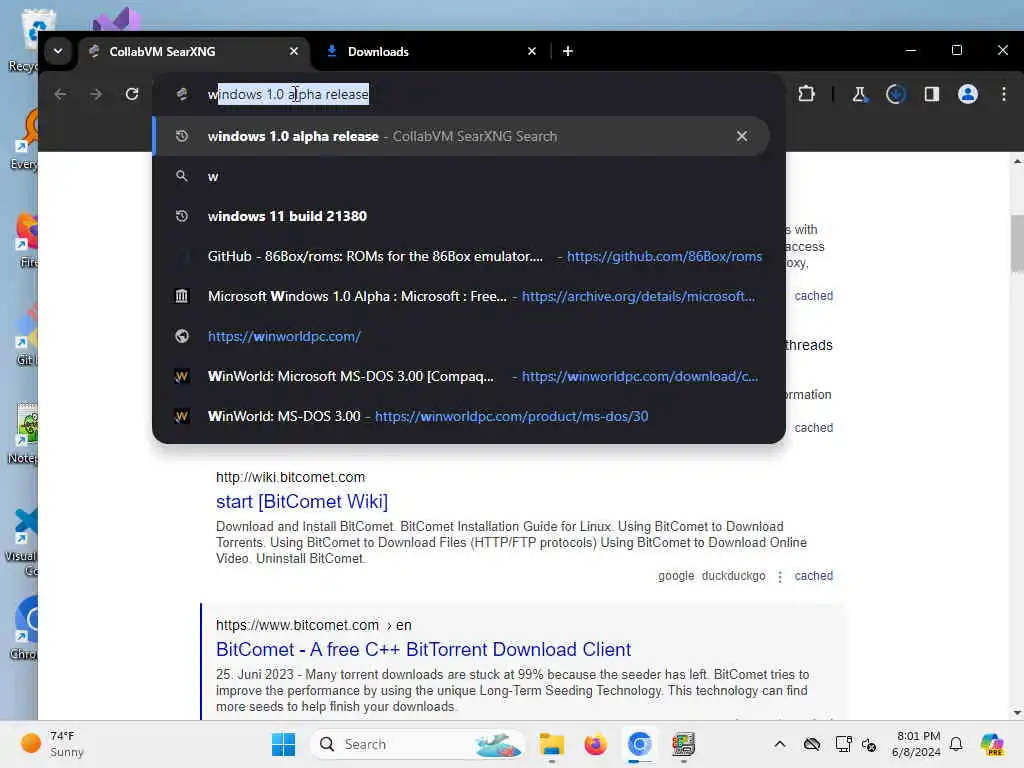Open the notifications bell icon
The height and width of the screenshot is (768, 1024).
tap(956, 744)
